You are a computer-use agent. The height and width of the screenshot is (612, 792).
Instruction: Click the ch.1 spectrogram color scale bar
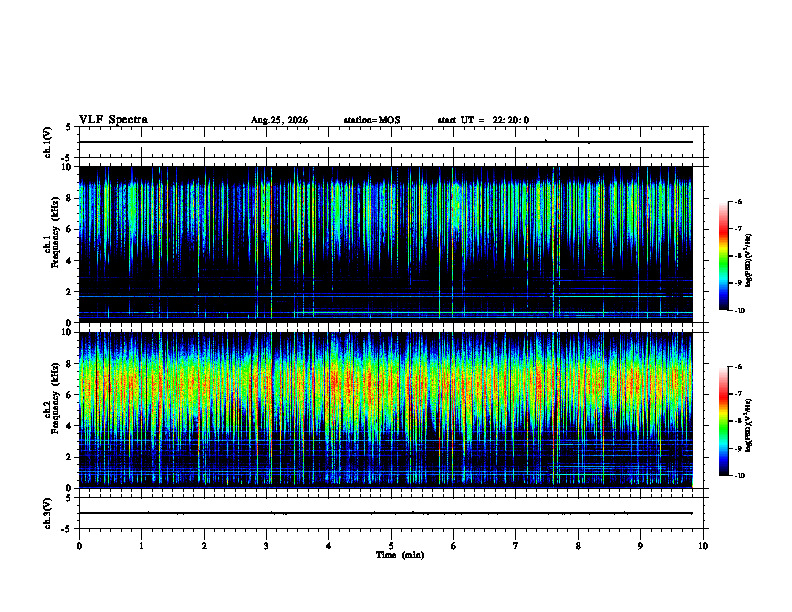coord(723,256)
